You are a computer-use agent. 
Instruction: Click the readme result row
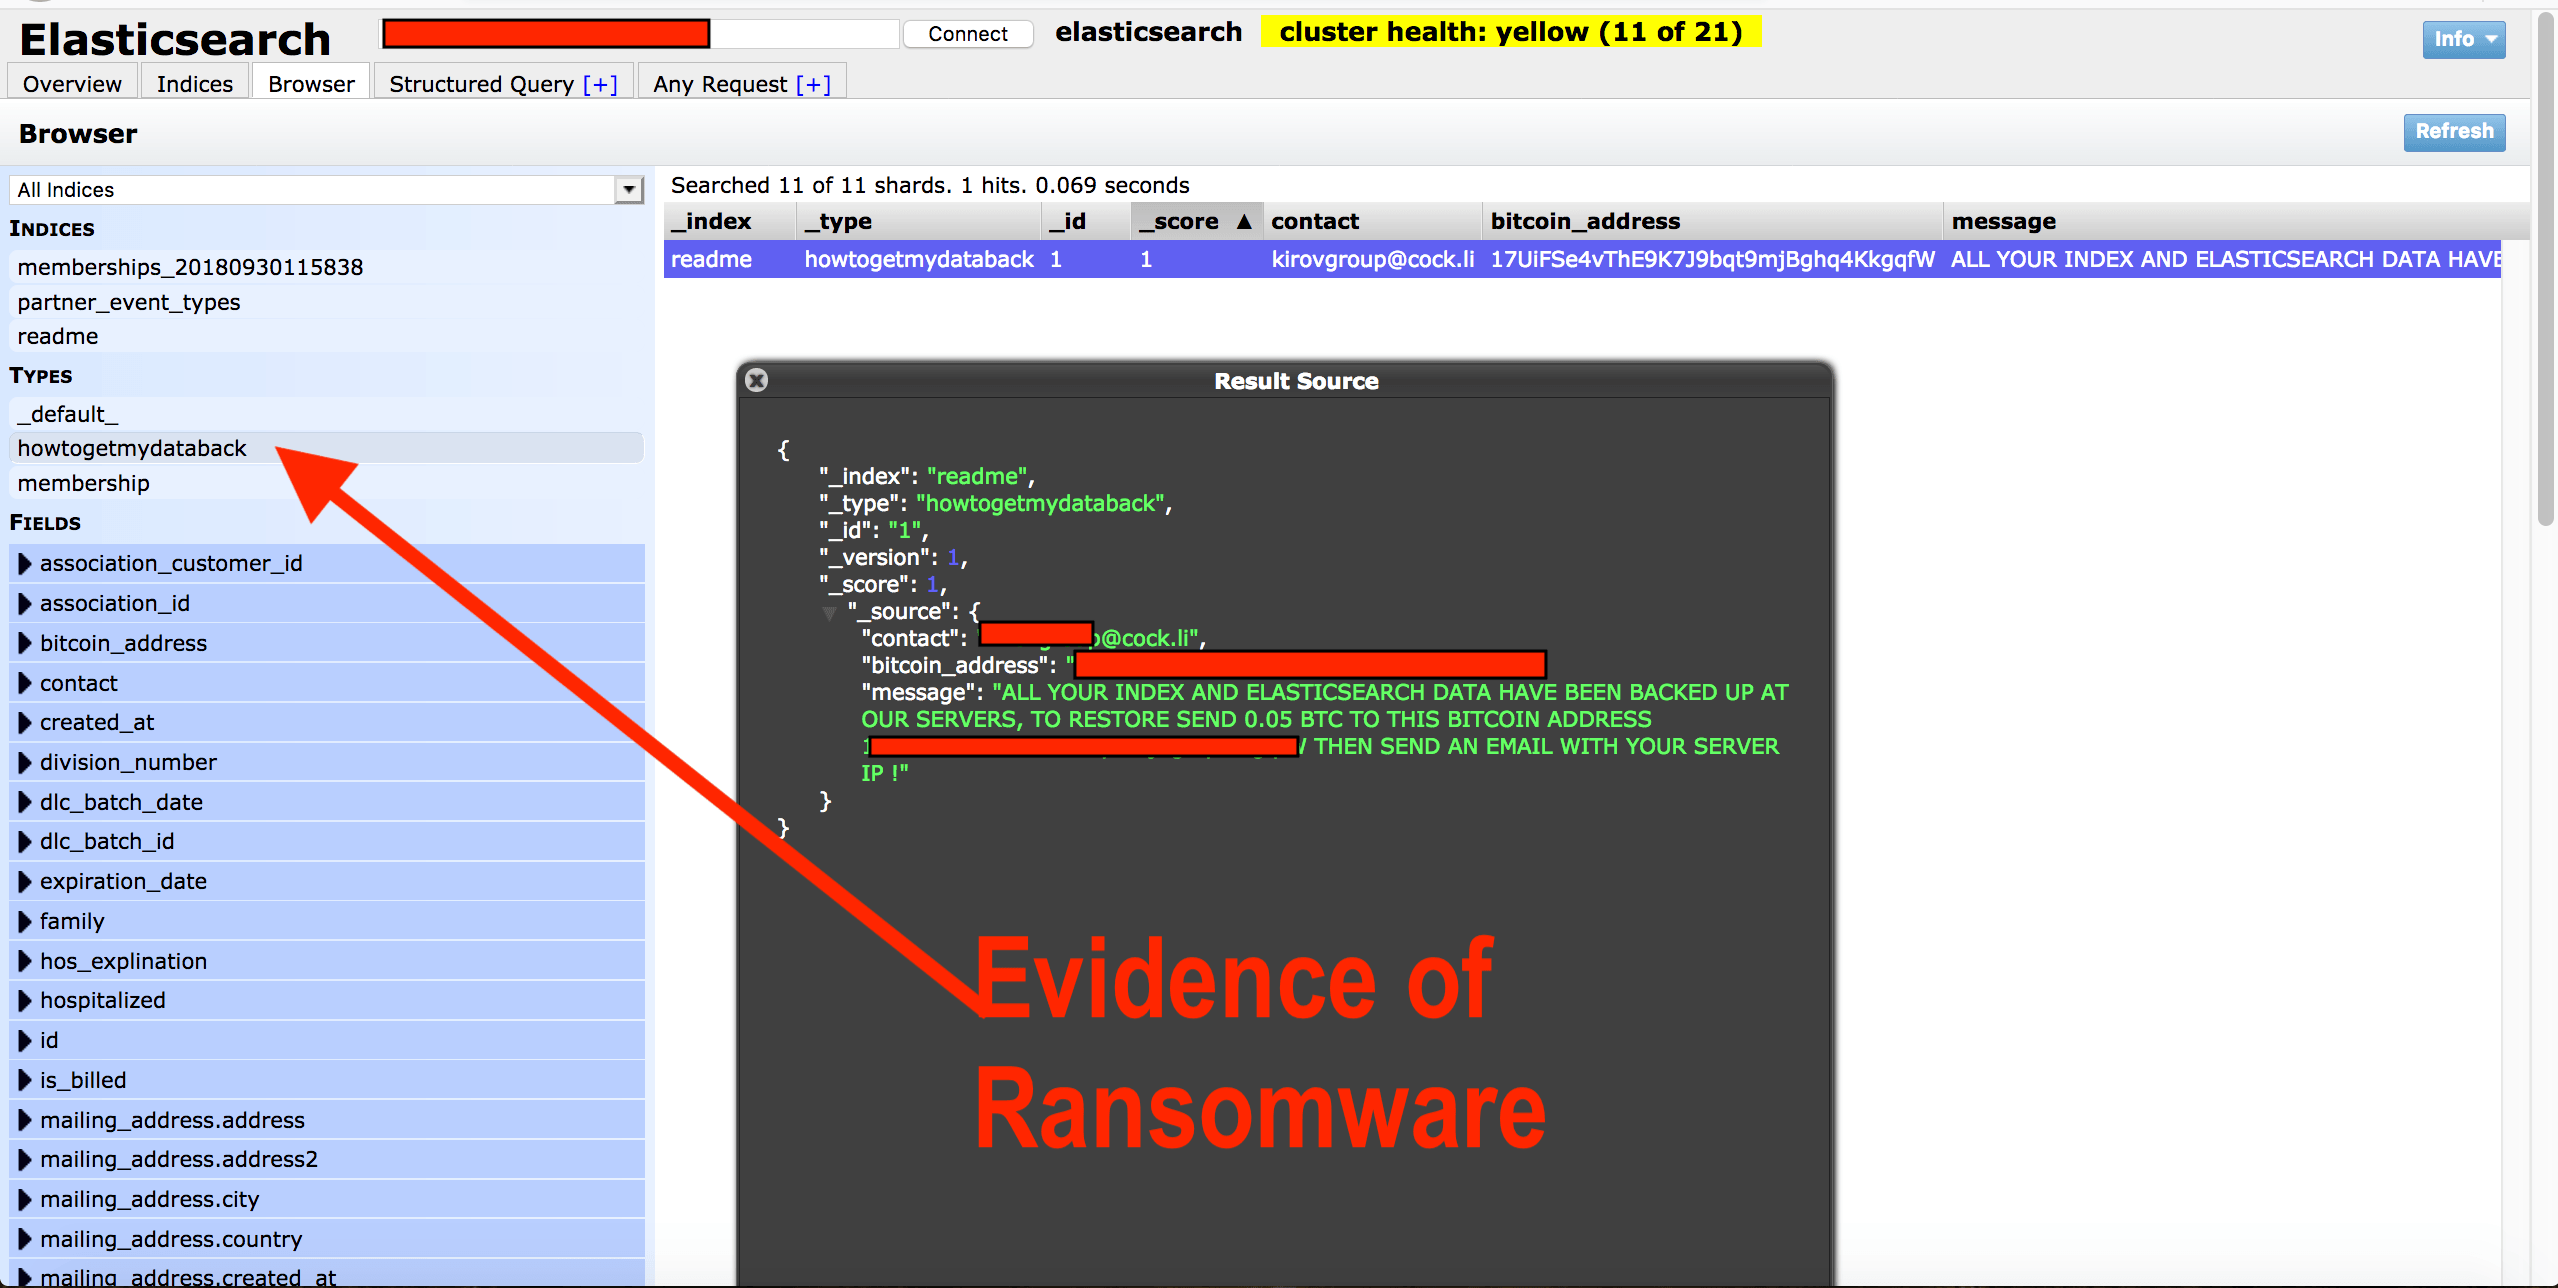tap(1582, 260)
